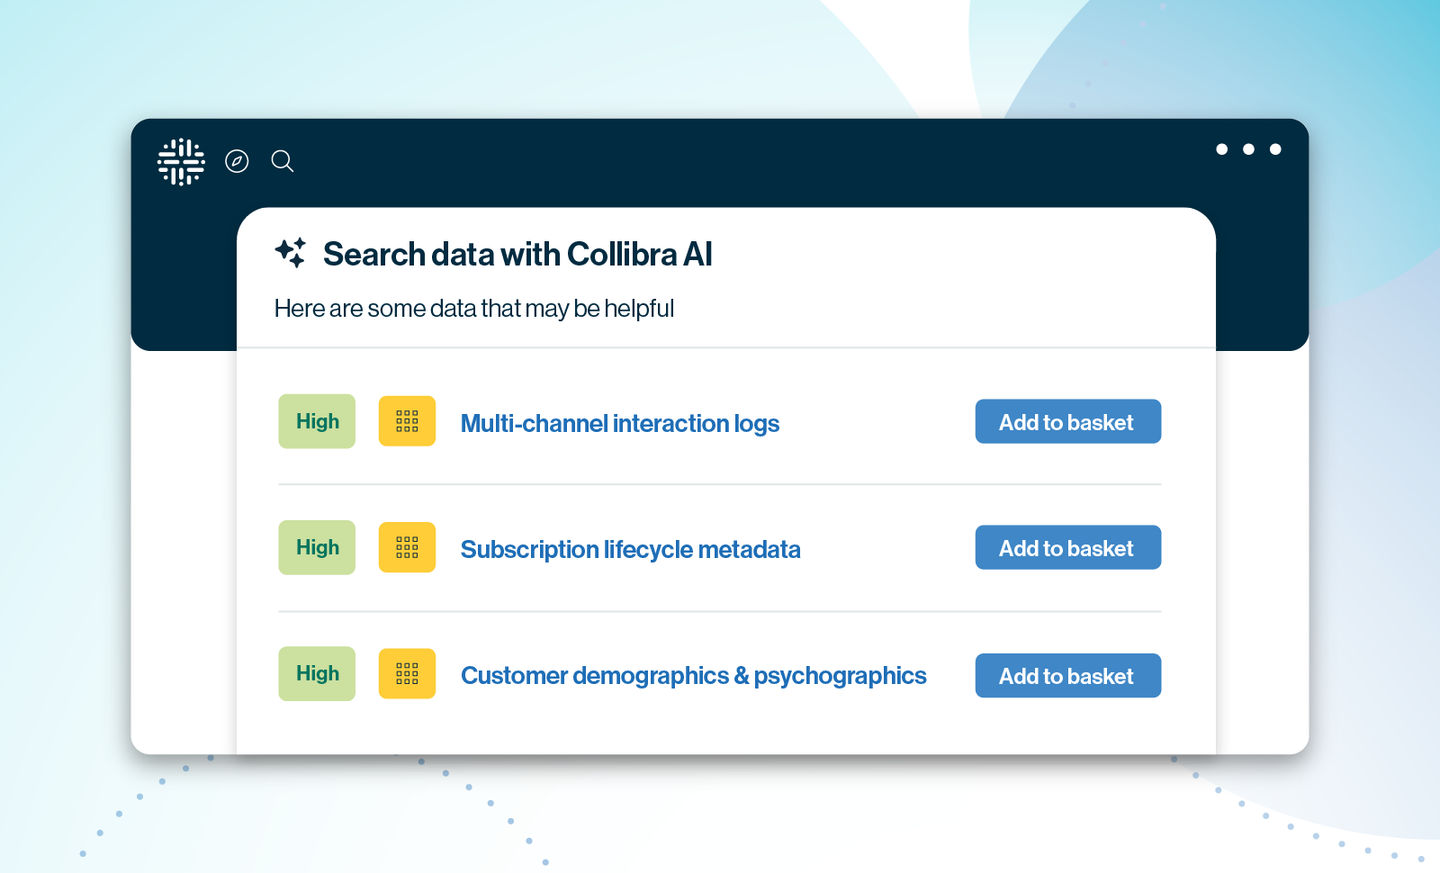Click the Collibra logo icon
Viewport: 1440px width, 873px height.
coord(181,162)
